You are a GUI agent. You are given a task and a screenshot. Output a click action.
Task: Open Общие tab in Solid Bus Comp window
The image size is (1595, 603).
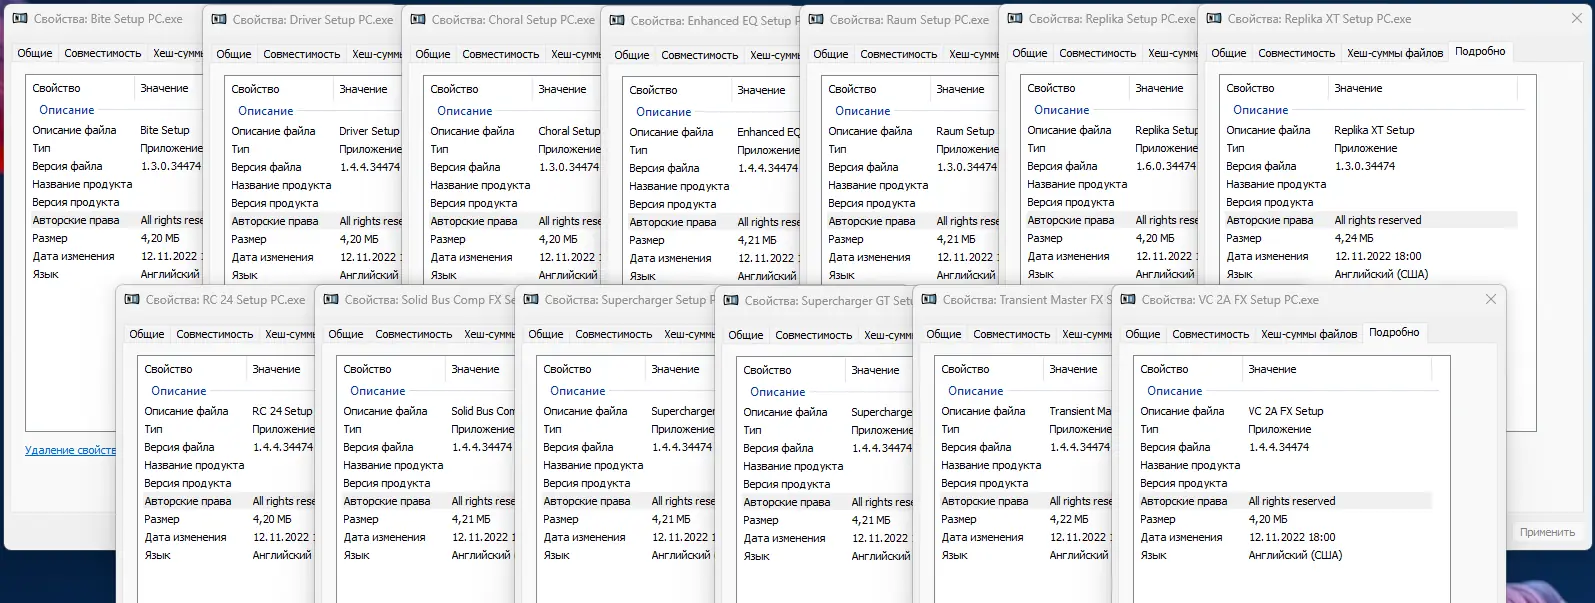[346, 334]
